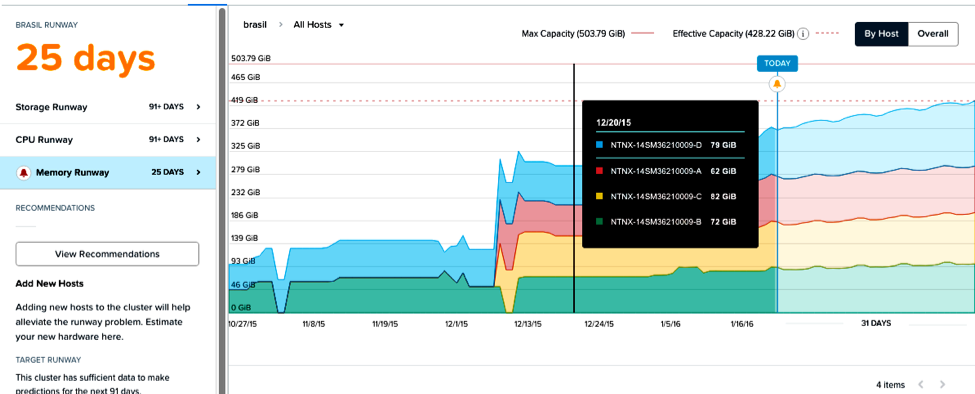The width and height of the screenshot is (975, 394).
Task: Expand the CPU Runway chevron
Action: tap(198, 140)
